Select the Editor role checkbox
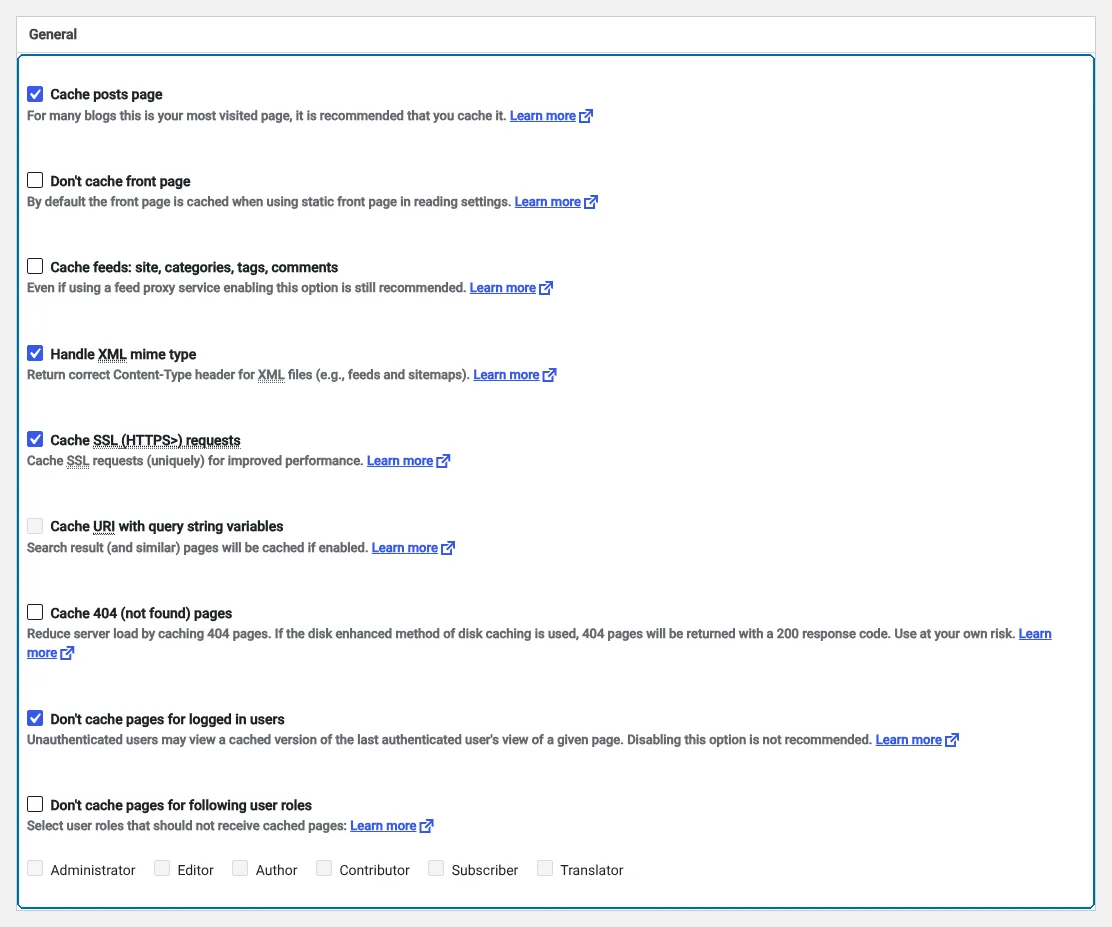The image size is (1112, 927). coord(162,869)
